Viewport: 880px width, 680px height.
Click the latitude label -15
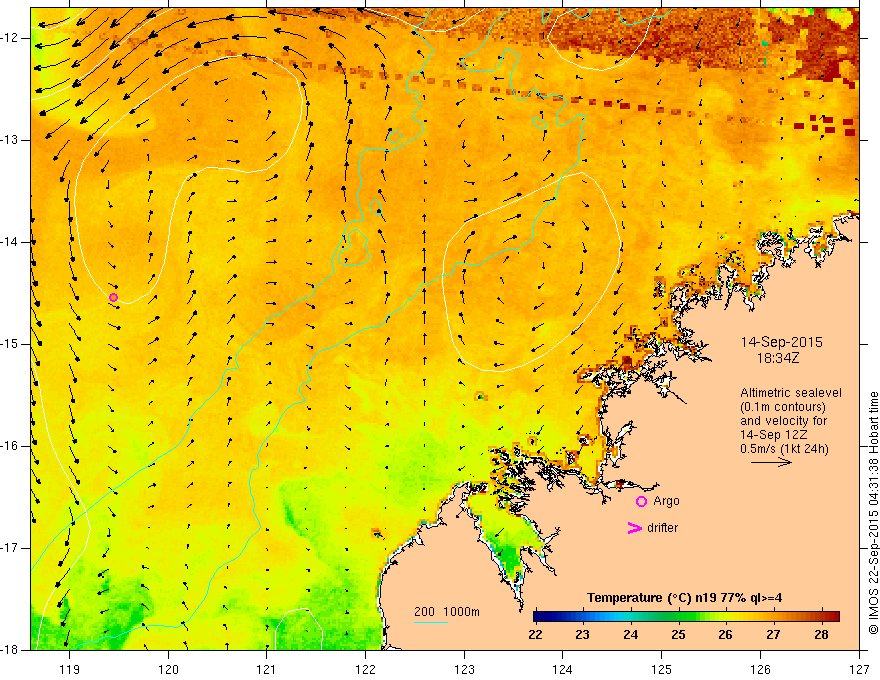coord(10,344)
